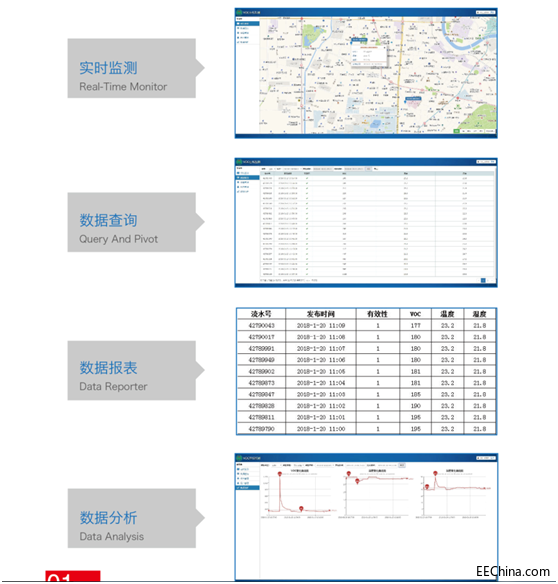Select serial number cell 42790043
The image size is (558, 584).
coord(261,326)
